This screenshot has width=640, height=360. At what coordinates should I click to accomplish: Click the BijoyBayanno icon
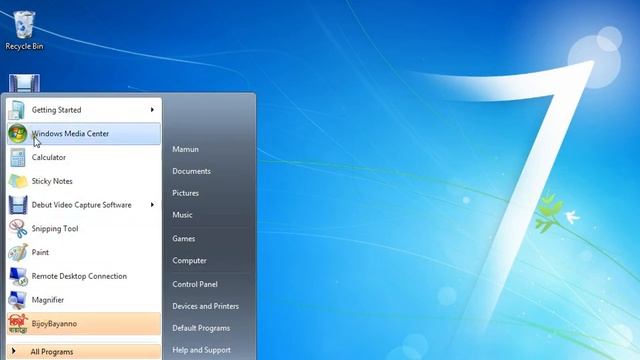click(18, 324)
